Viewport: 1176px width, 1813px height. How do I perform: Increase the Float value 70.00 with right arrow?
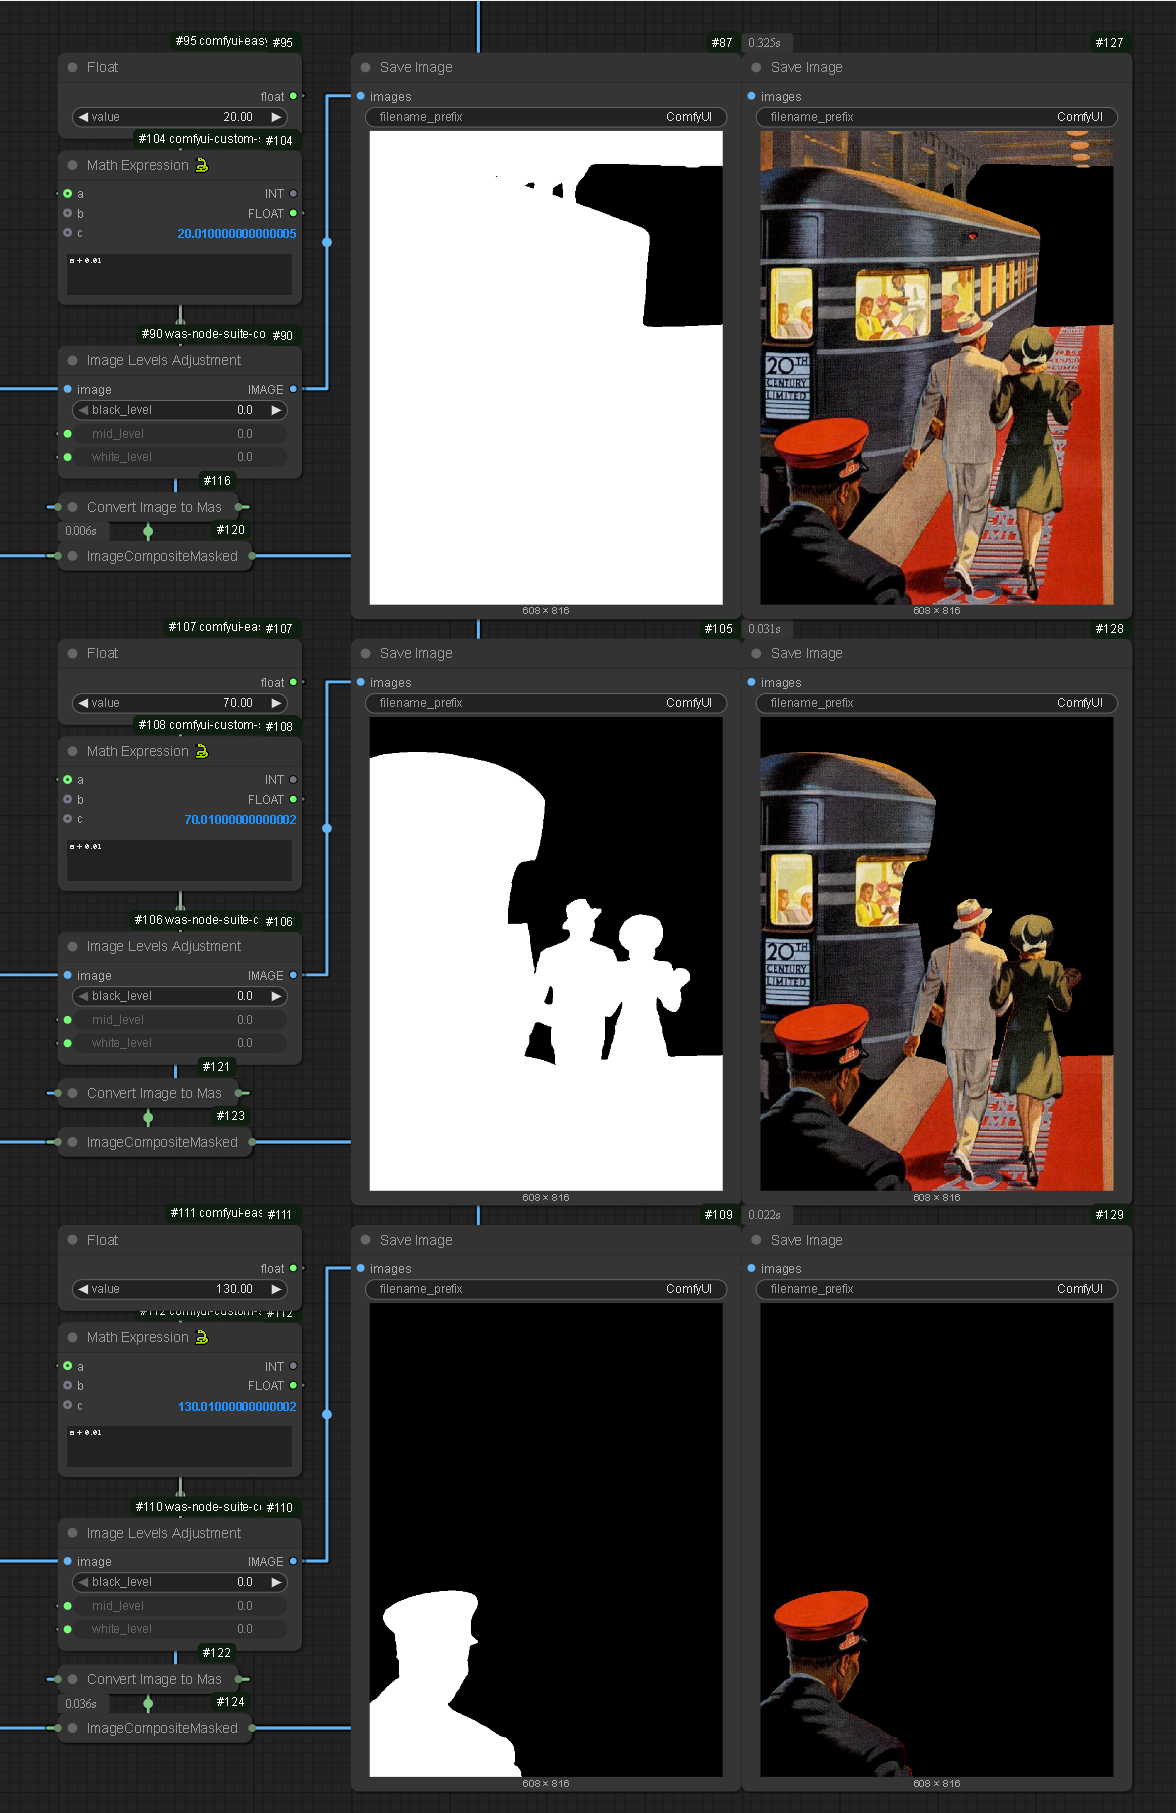[x=276, y=703]
